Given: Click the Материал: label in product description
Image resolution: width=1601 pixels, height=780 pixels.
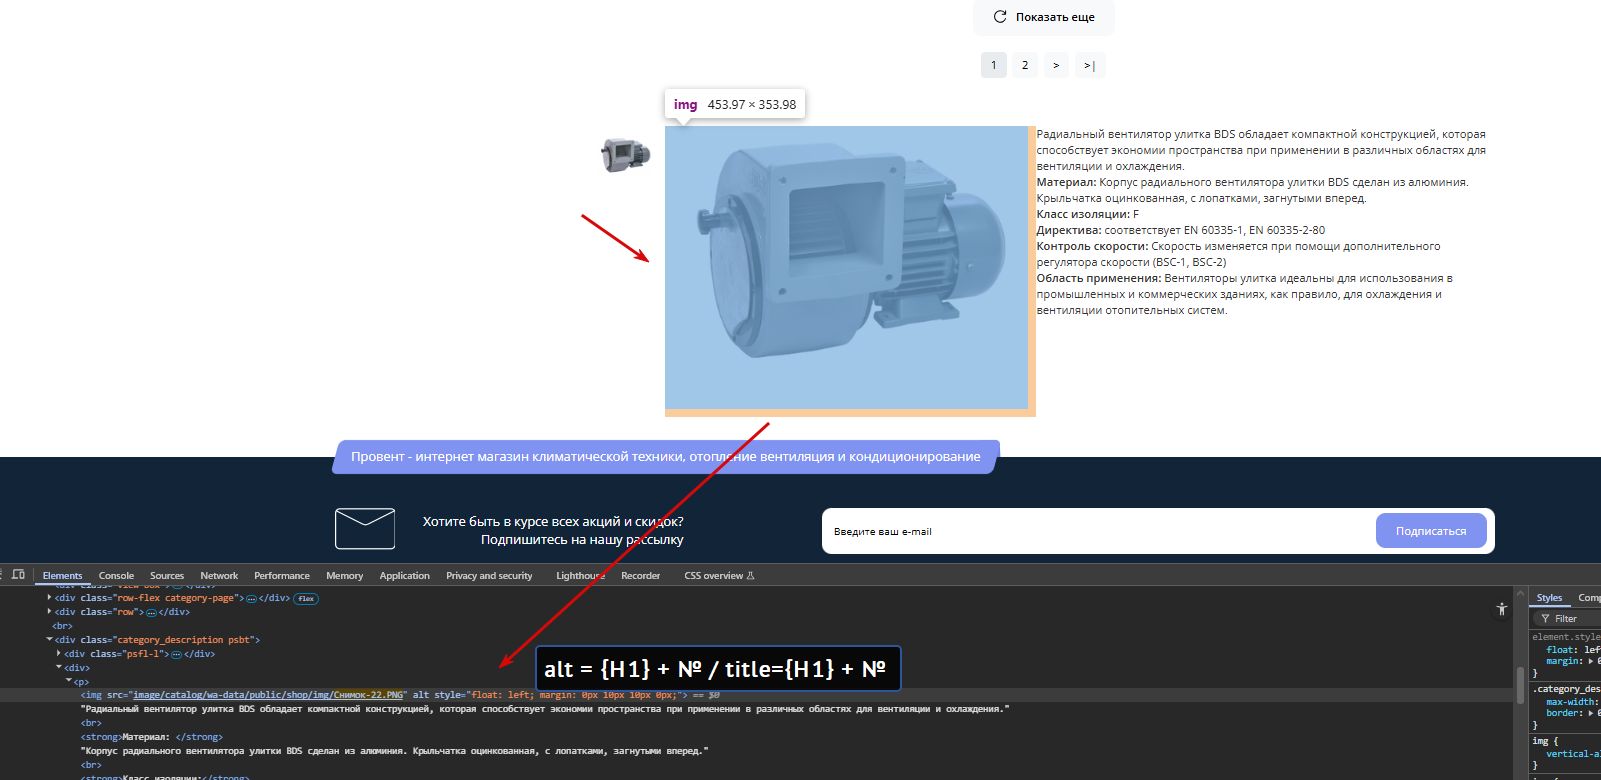Looking at the screenshot, I should (1066, 182).
